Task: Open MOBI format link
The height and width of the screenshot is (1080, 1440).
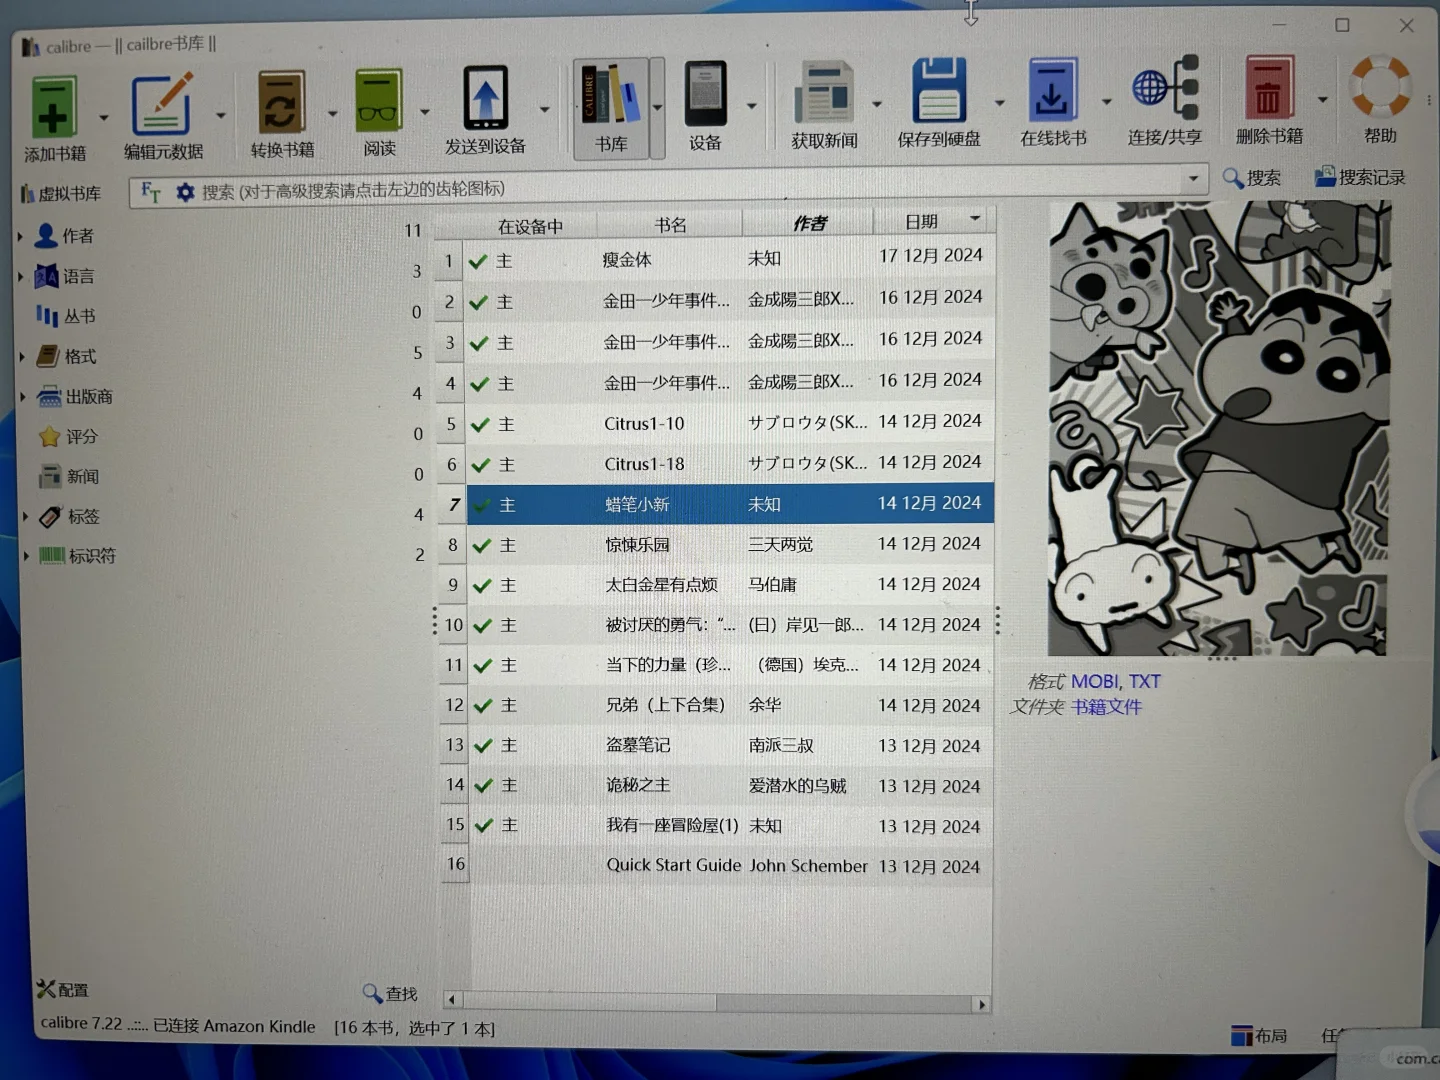Action: pyautogui.click(x=1094, y=681)
